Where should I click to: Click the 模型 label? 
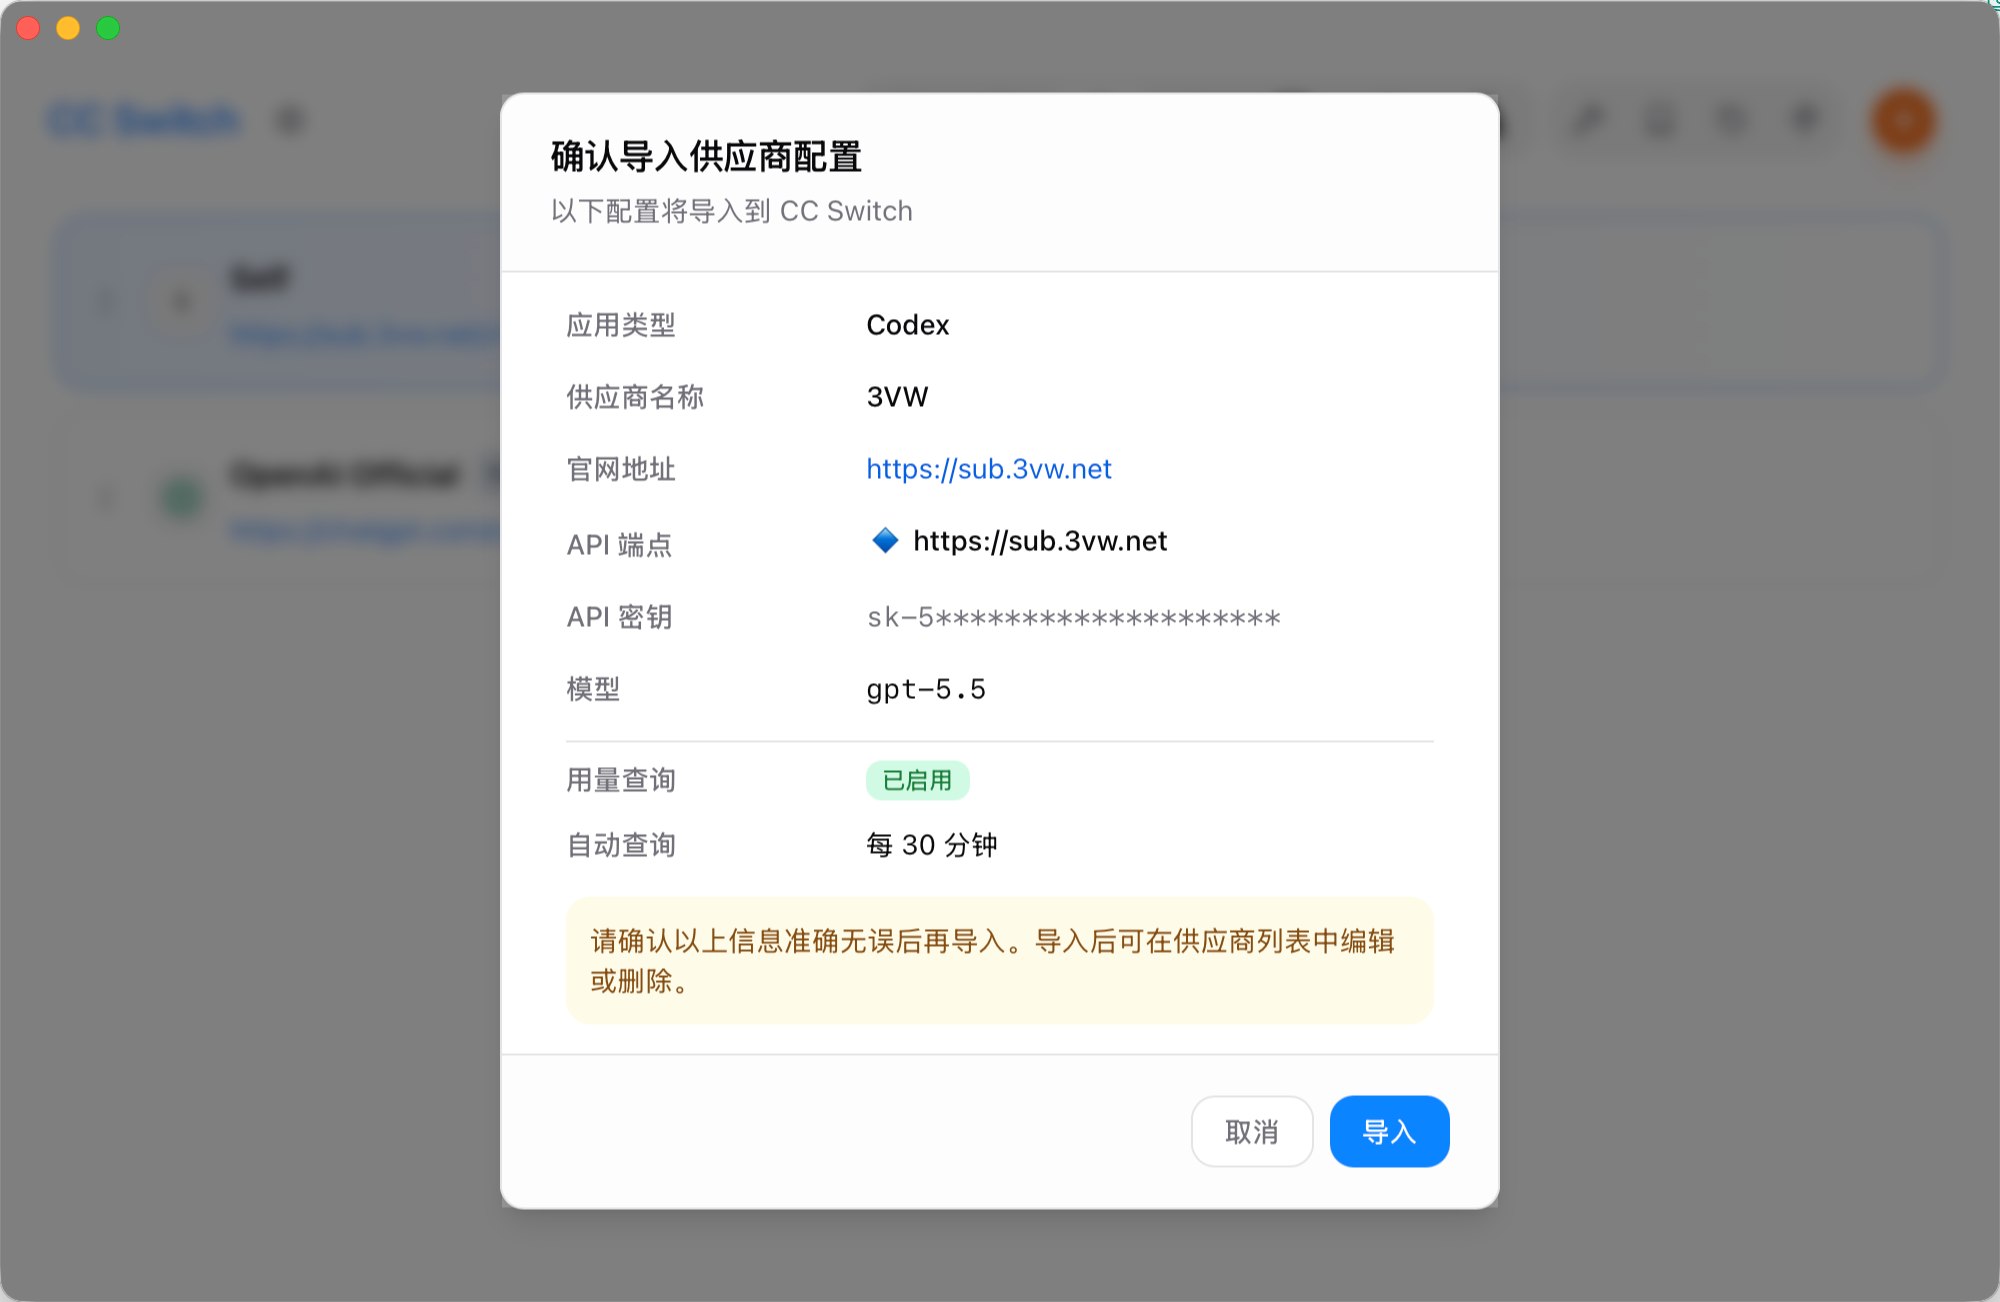(593, 689)
